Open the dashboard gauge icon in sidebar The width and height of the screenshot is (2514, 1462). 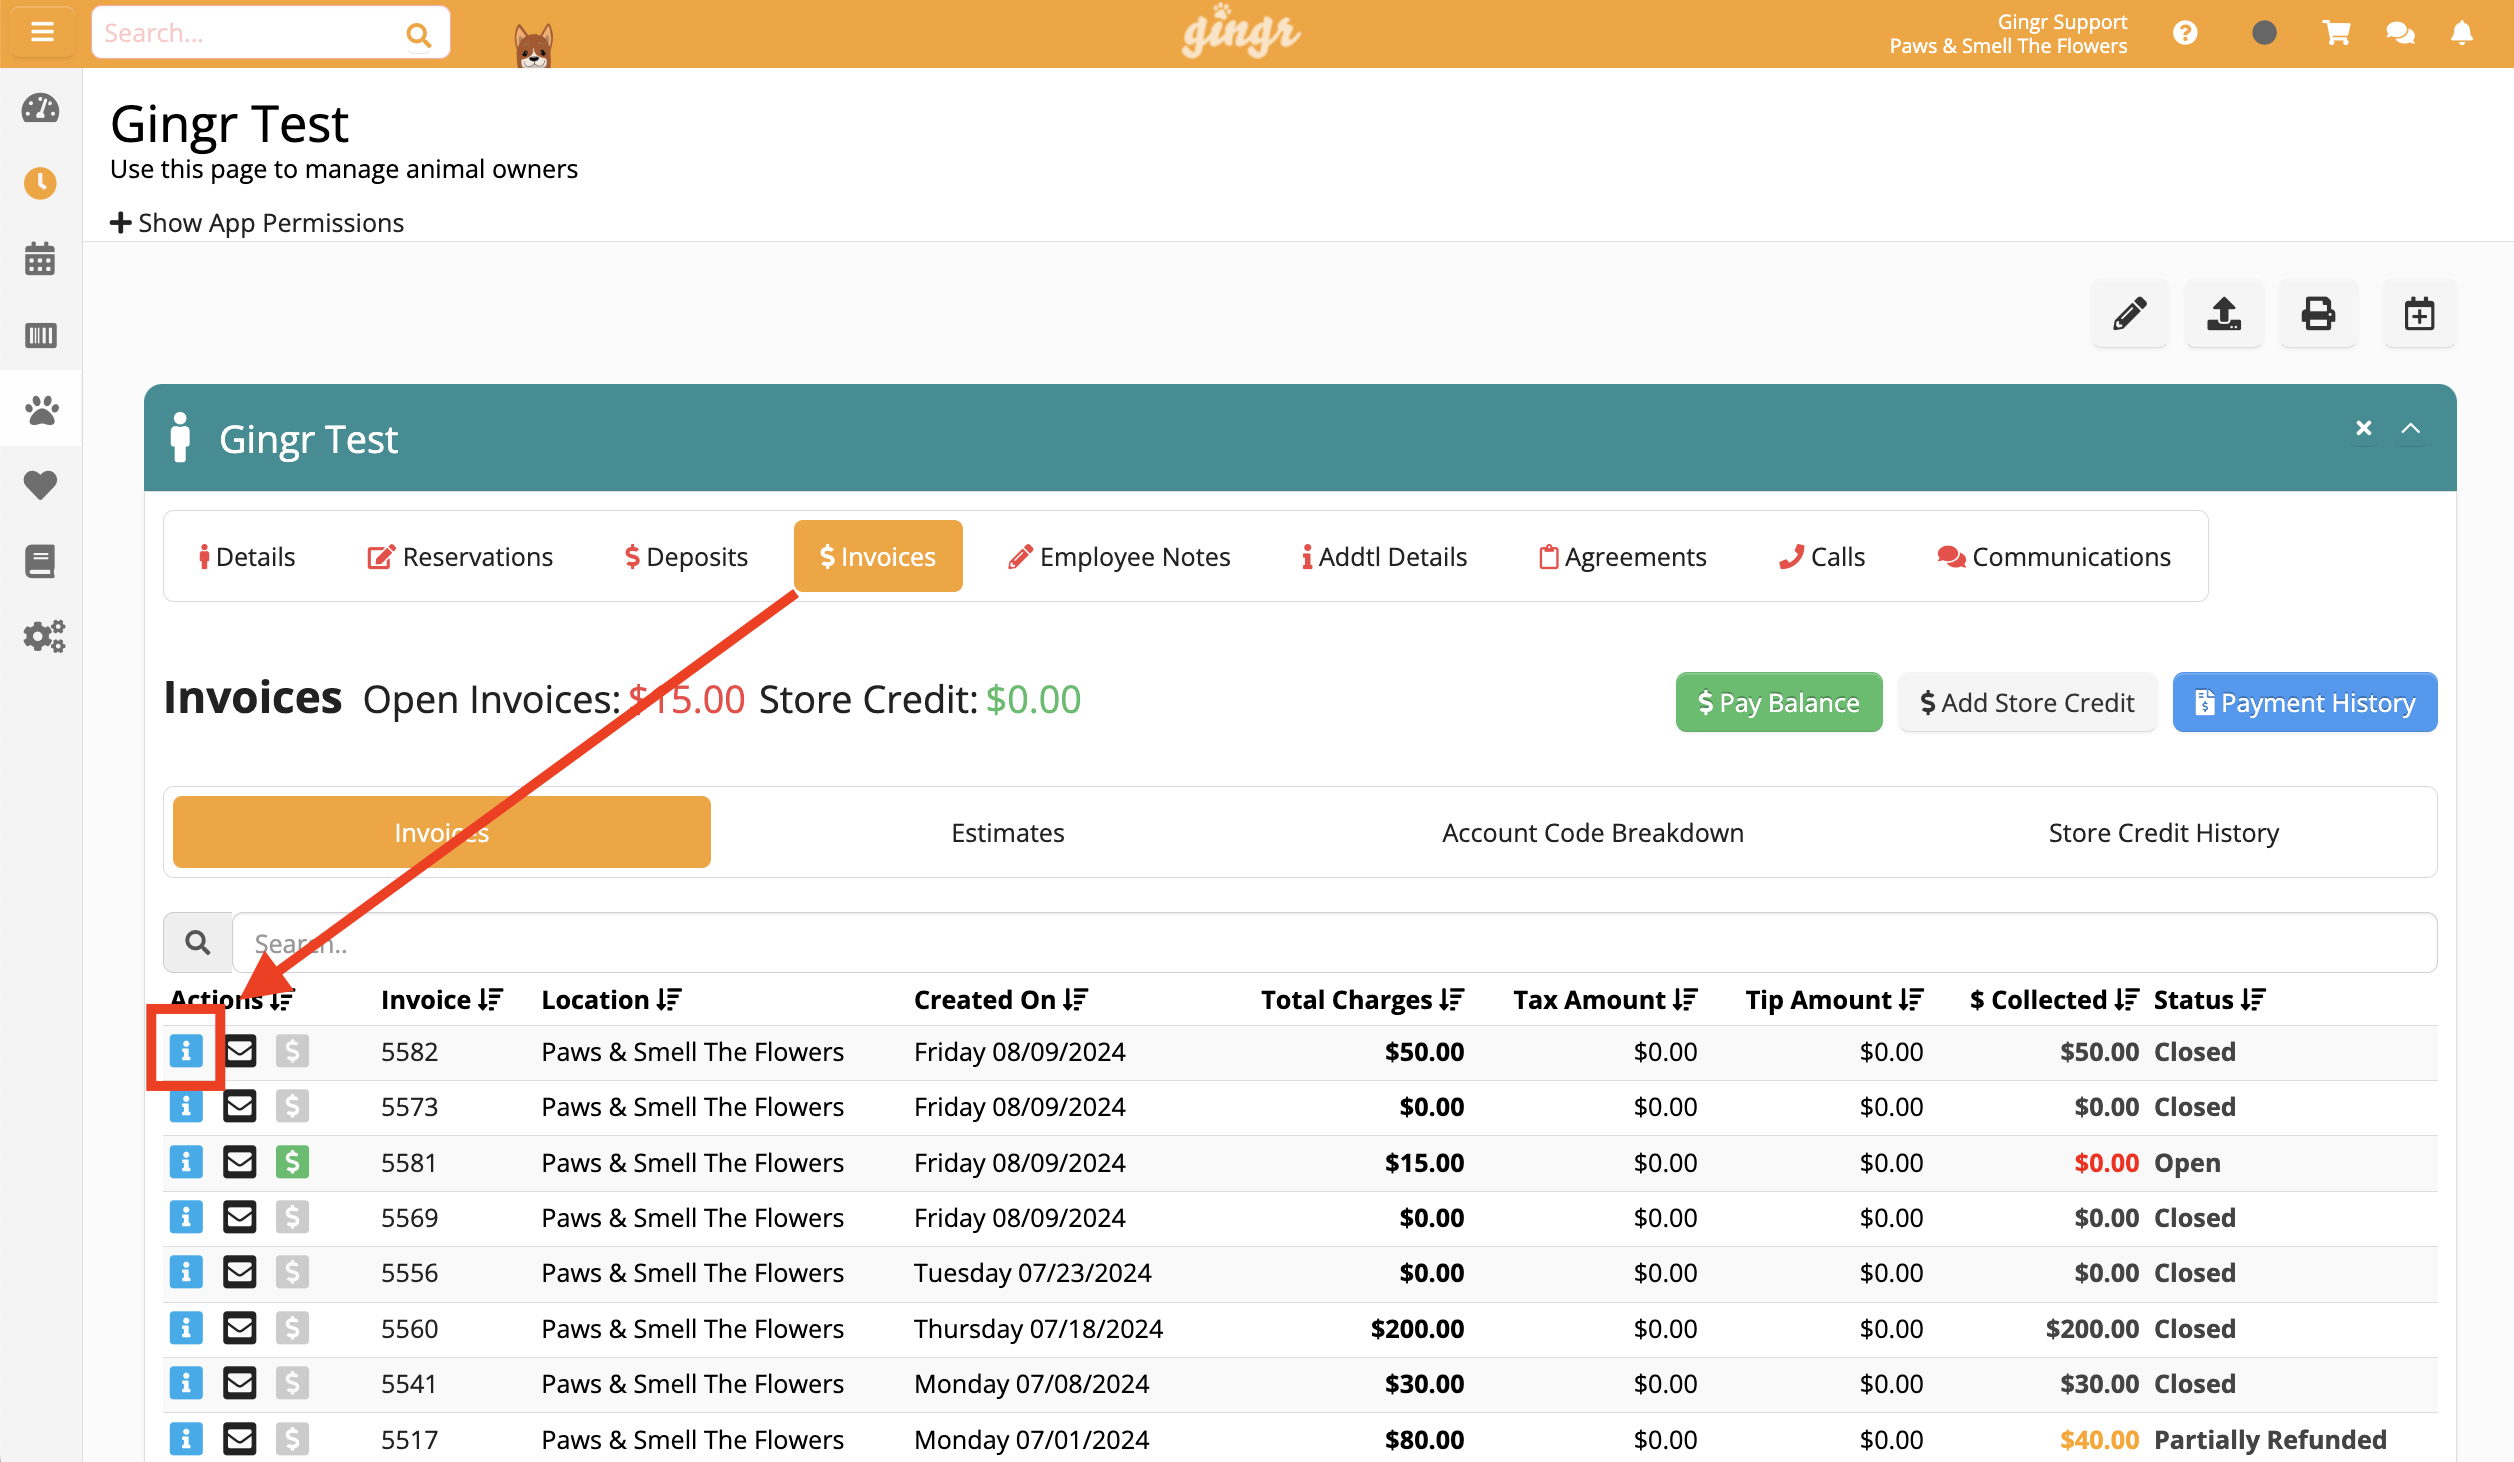(40, 108)
